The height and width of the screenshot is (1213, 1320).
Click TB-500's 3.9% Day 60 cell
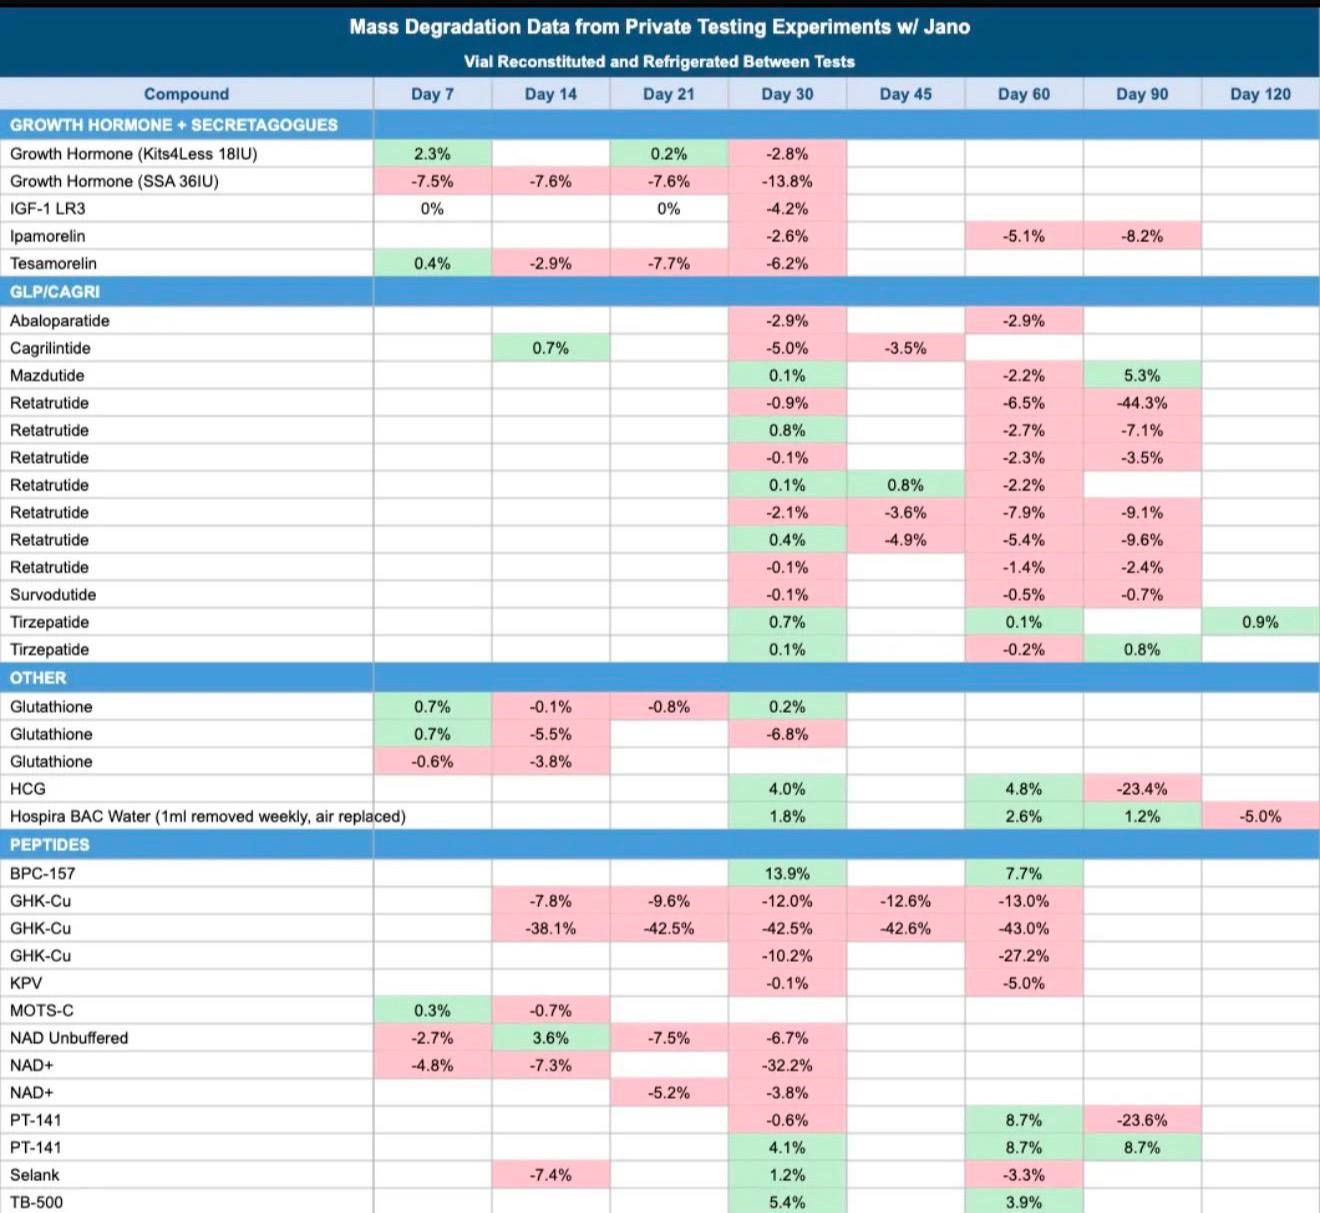1024,1202
